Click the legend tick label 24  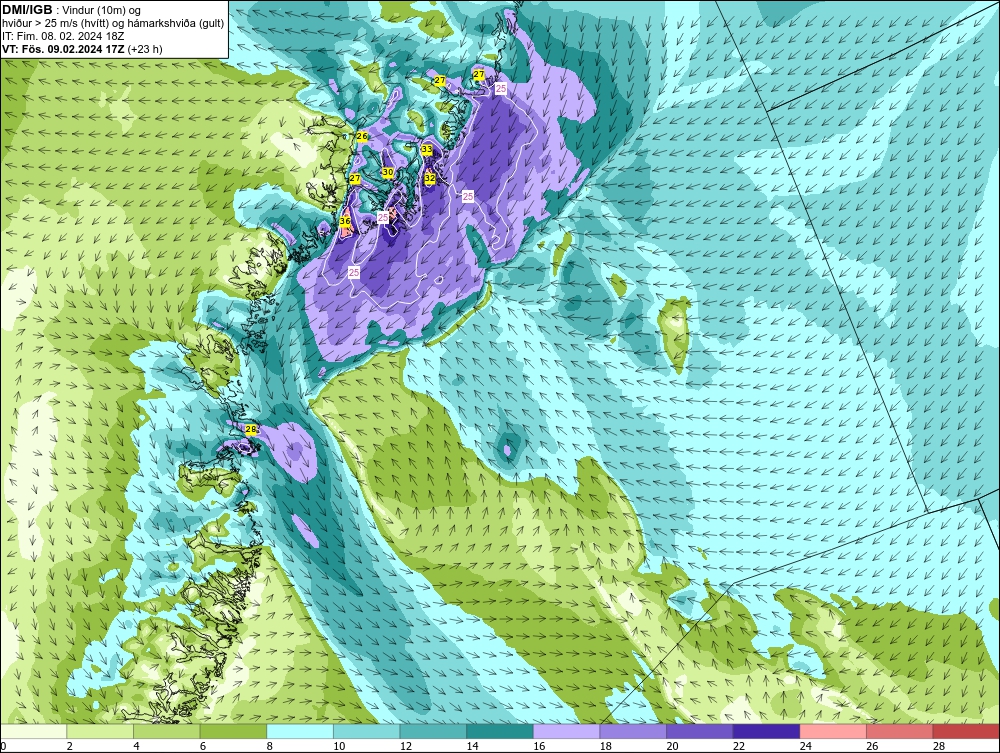(x=805, y=746)
